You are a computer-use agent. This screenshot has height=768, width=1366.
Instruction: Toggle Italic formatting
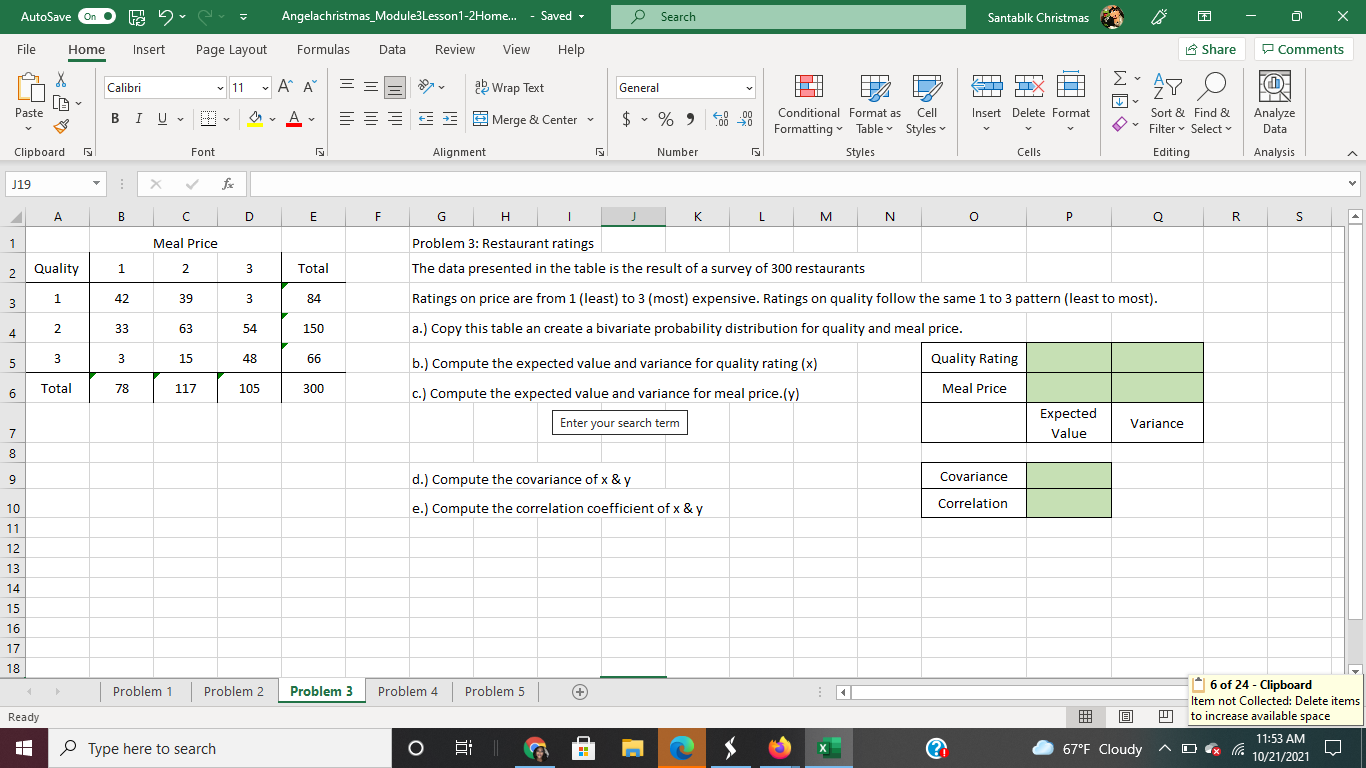click(139, 120)
